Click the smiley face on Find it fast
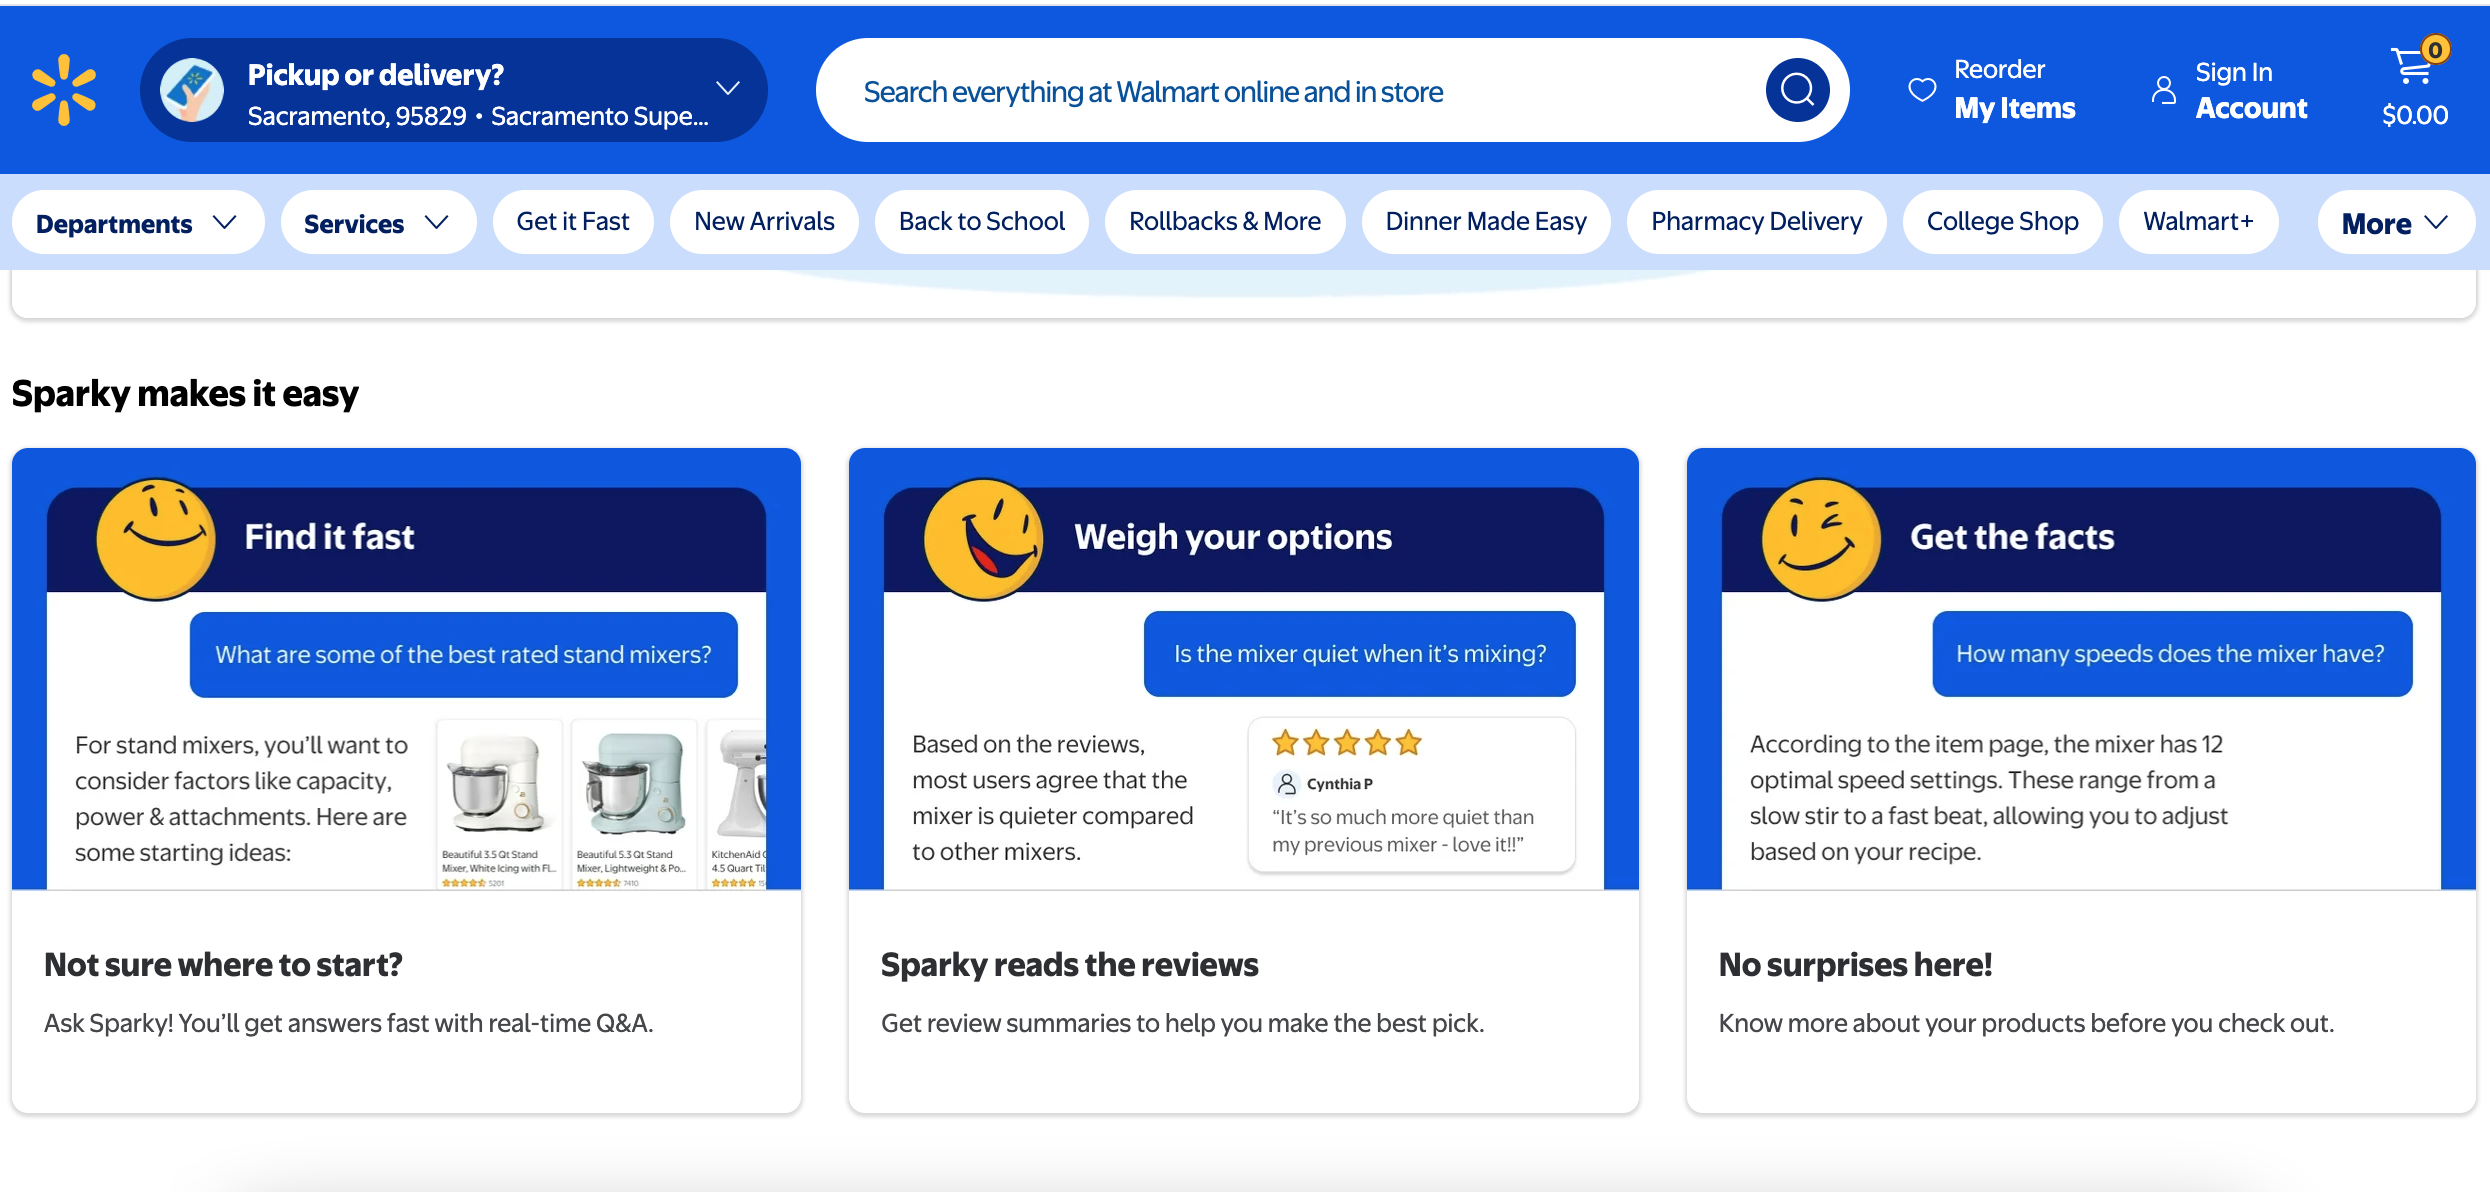 pyautogui.click(x=156, y=539)
